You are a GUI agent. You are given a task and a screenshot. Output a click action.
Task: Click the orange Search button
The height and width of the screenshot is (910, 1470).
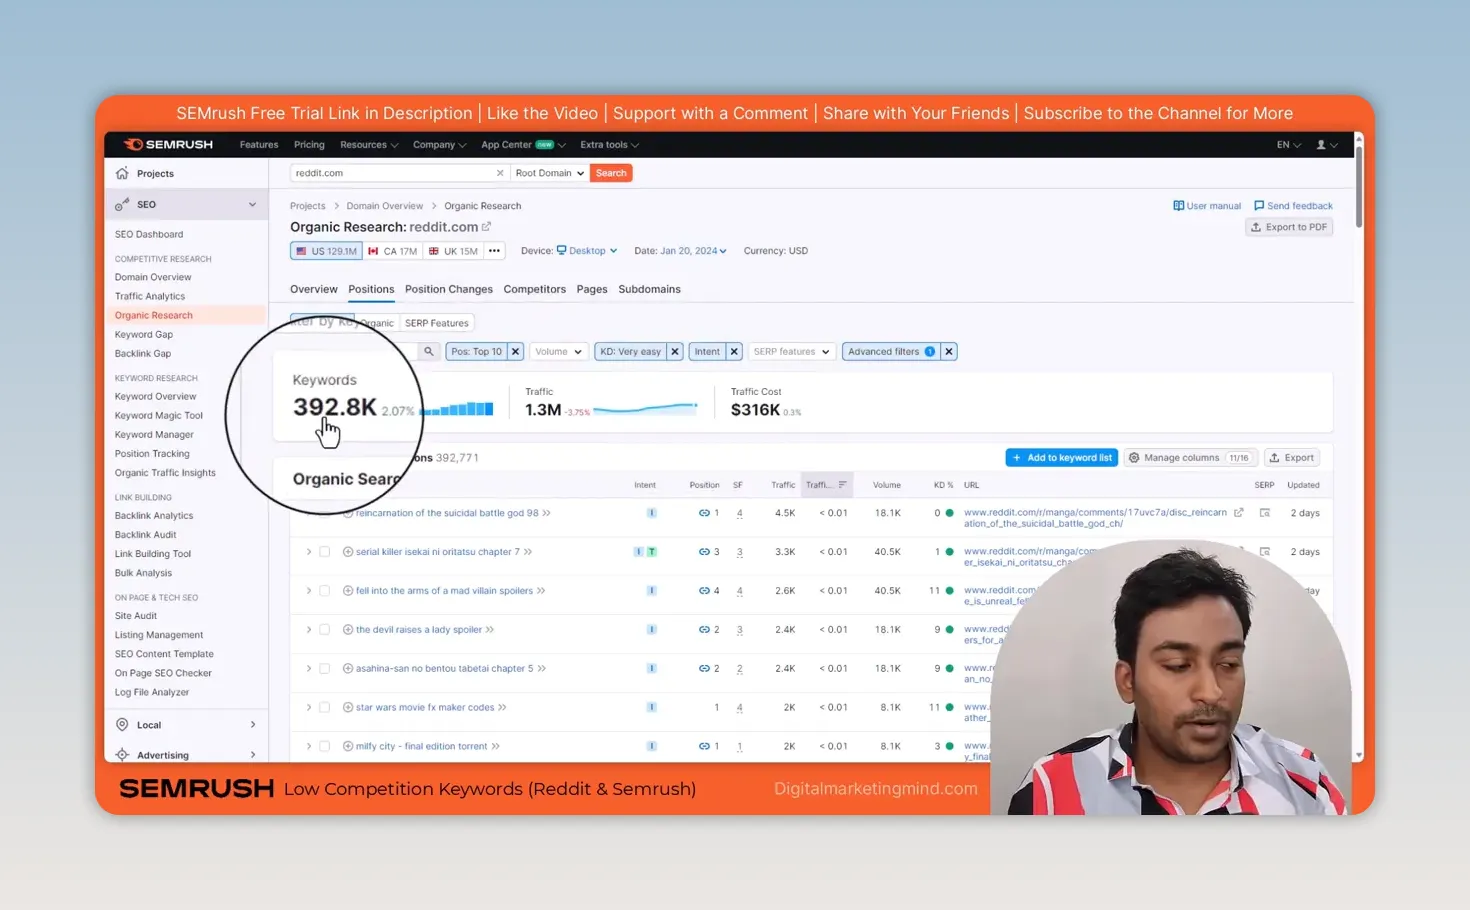tap(611, 173)
